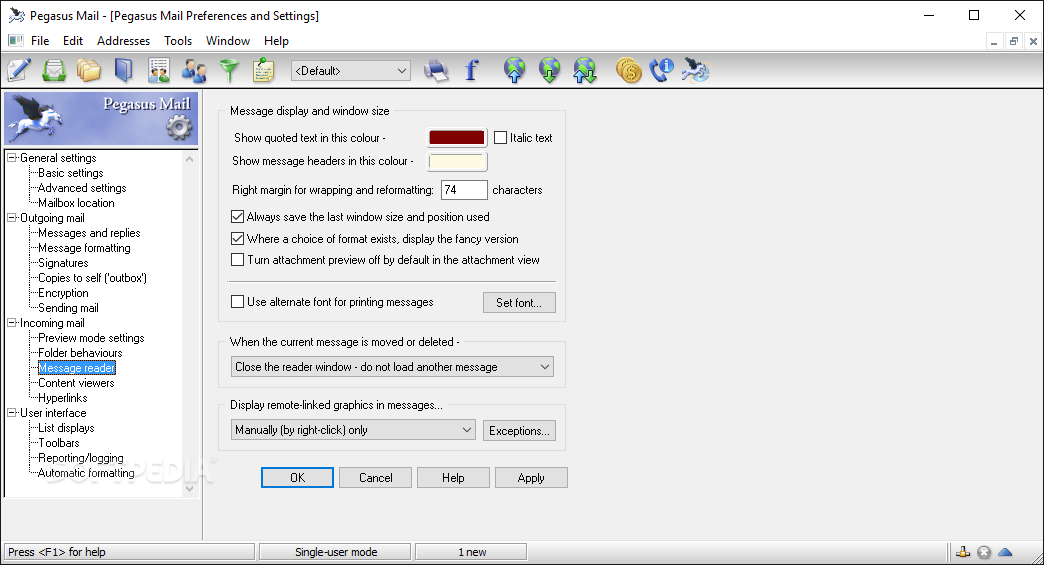Open the Edit menu
This screenshot has height=565, width=1044.
pos(73,41)
